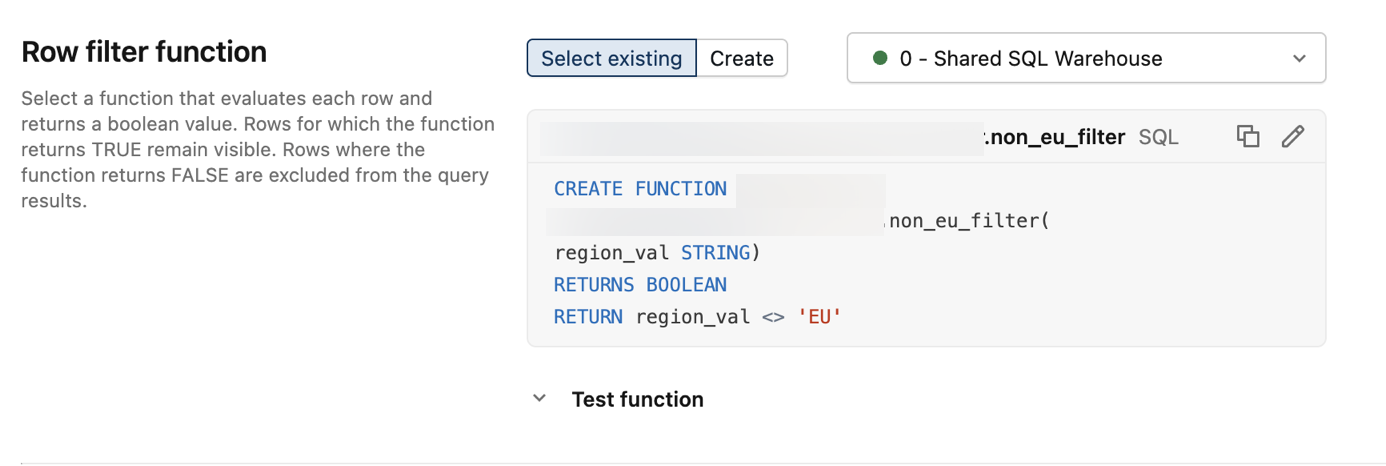
Task: Open the Shared SQL Warehouse dropdown
Action: pyautogui.click(x=1085, y=58)
